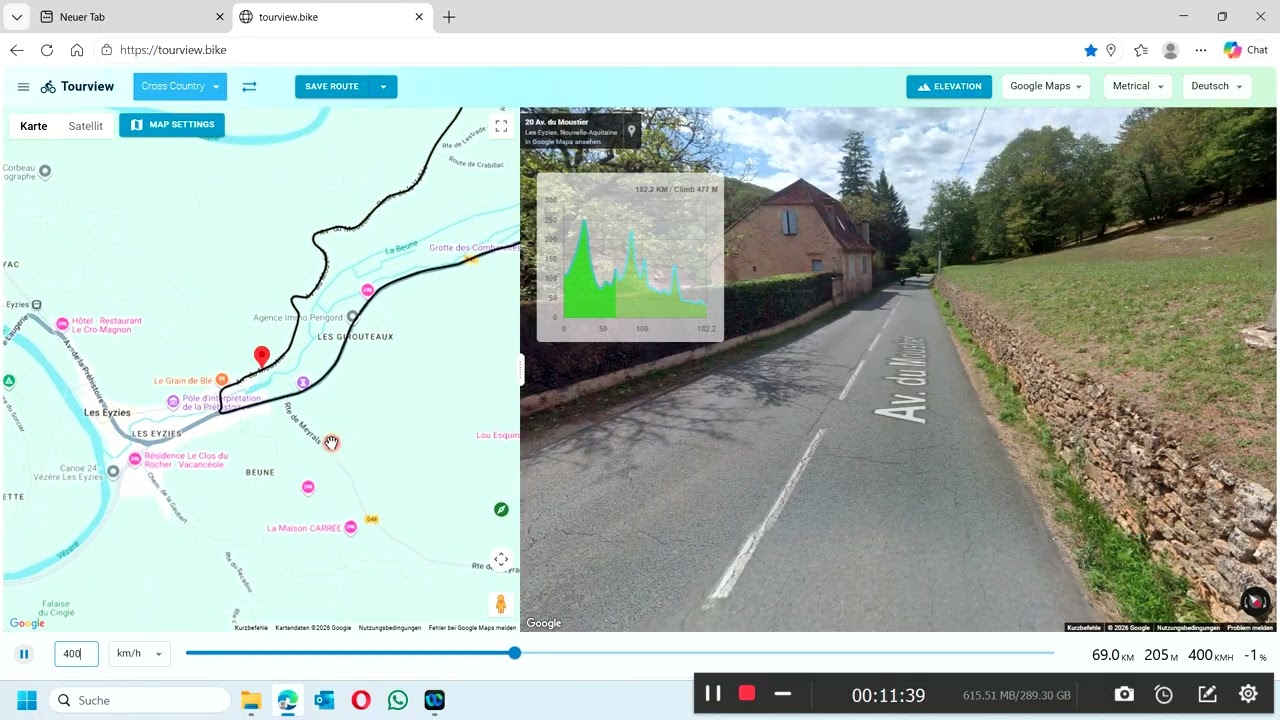Expand the Save Route dropdown arrow
Viewport: 1280px width, 720px height.
coord(383,87)
